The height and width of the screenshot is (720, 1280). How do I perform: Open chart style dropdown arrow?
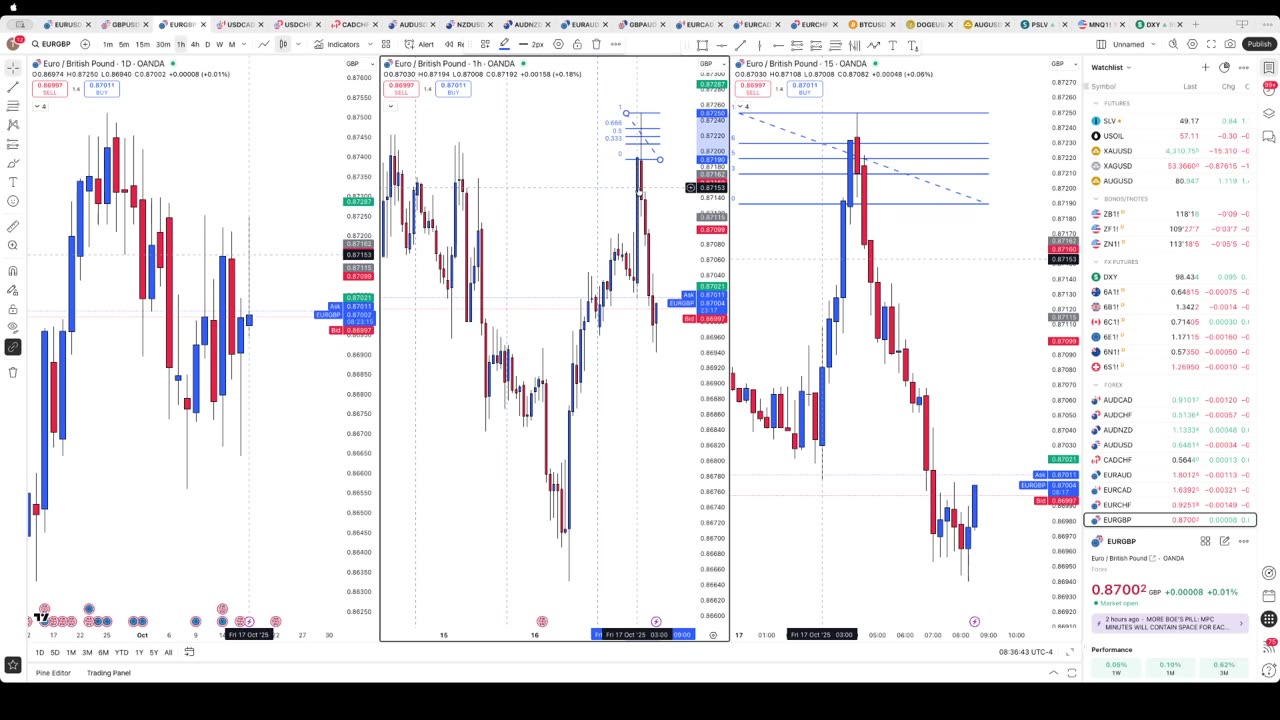coord(298,44)
